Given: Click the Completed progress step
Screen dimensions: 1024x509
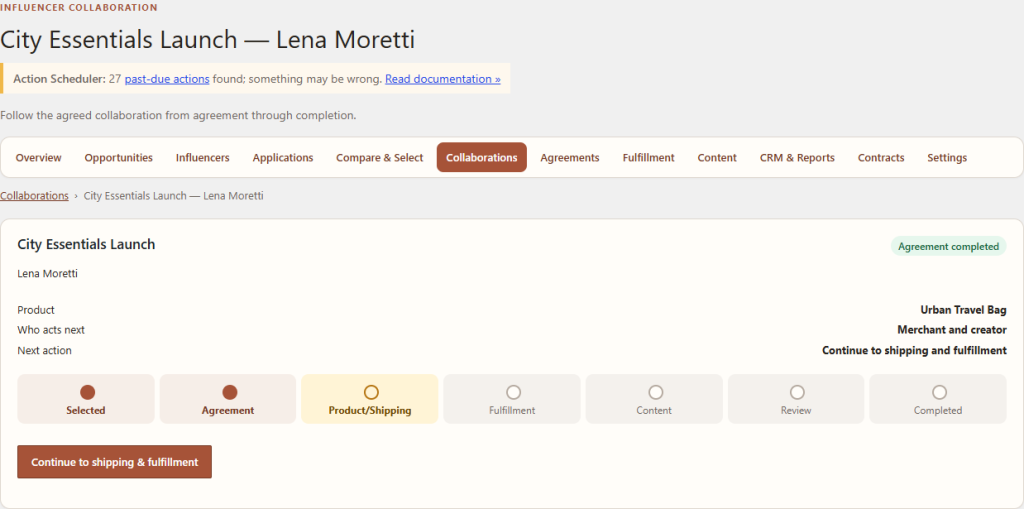Looking at the screenshot, I should (938, 399).
